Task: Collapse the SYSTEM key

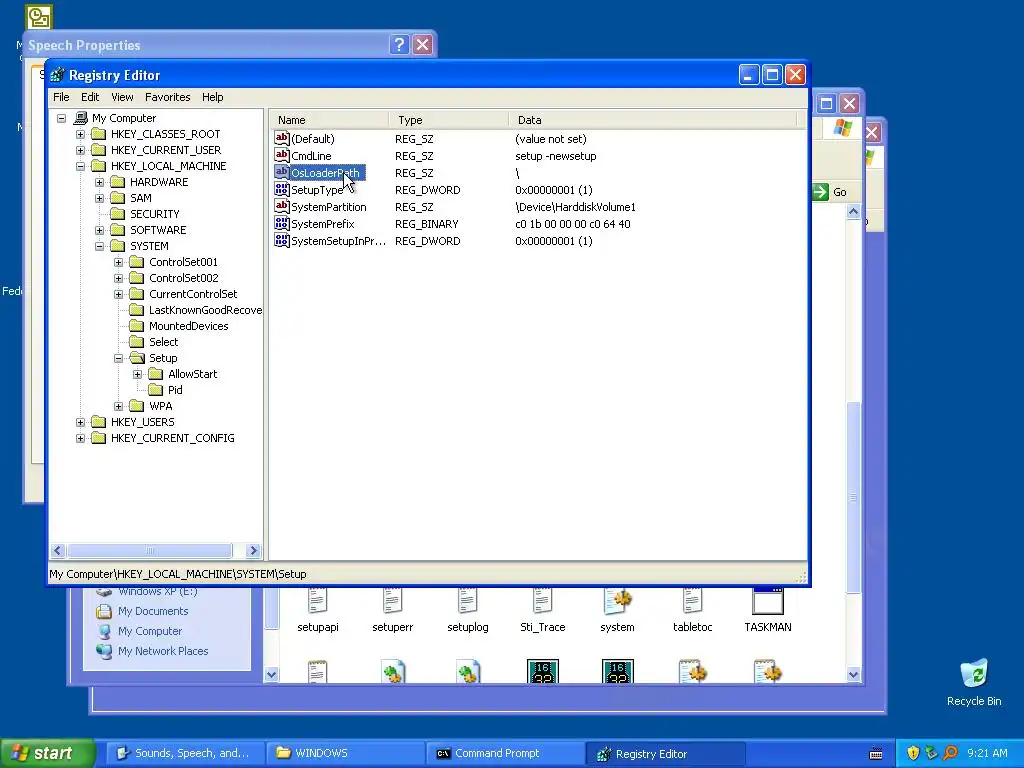Action: coord(99,246)
